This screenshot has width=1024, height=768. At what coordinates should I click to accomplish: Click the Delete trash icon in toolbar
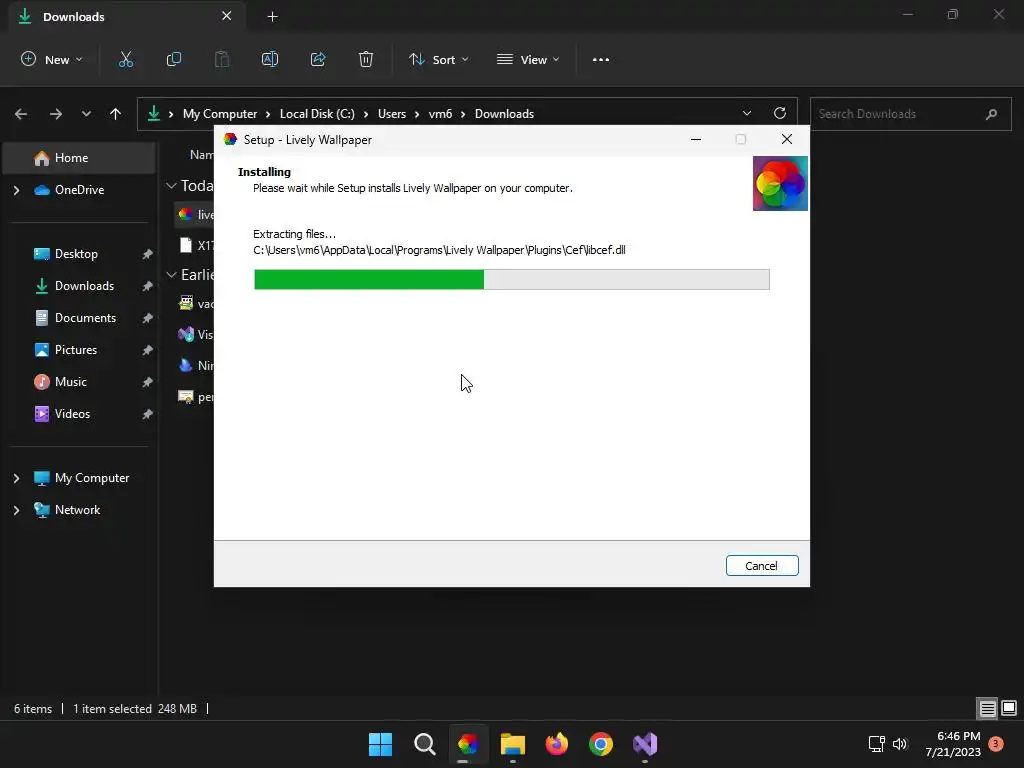pos(366,59)
